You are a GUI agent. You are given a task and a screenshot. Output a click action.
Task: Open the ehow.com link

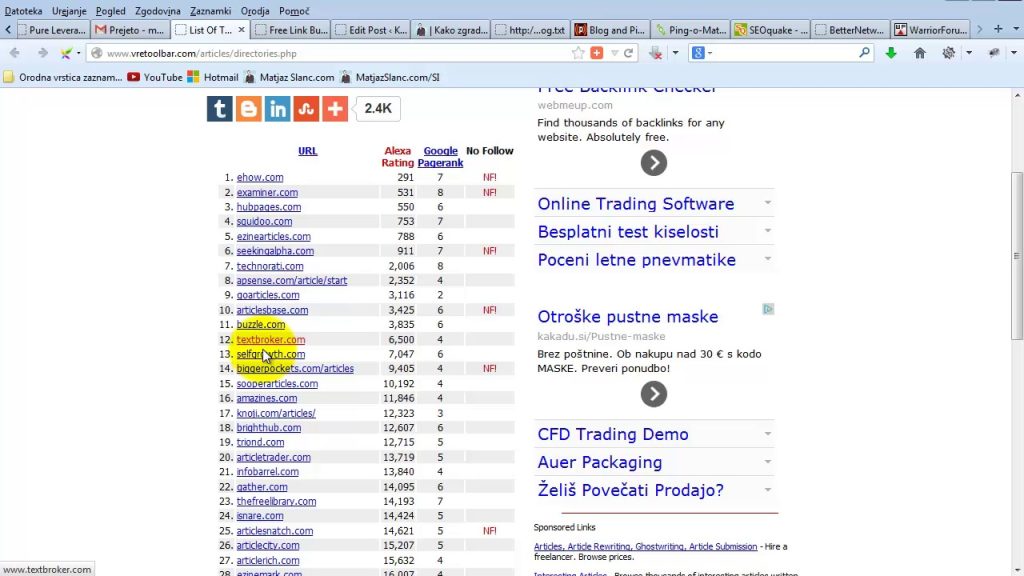point(260,178)
